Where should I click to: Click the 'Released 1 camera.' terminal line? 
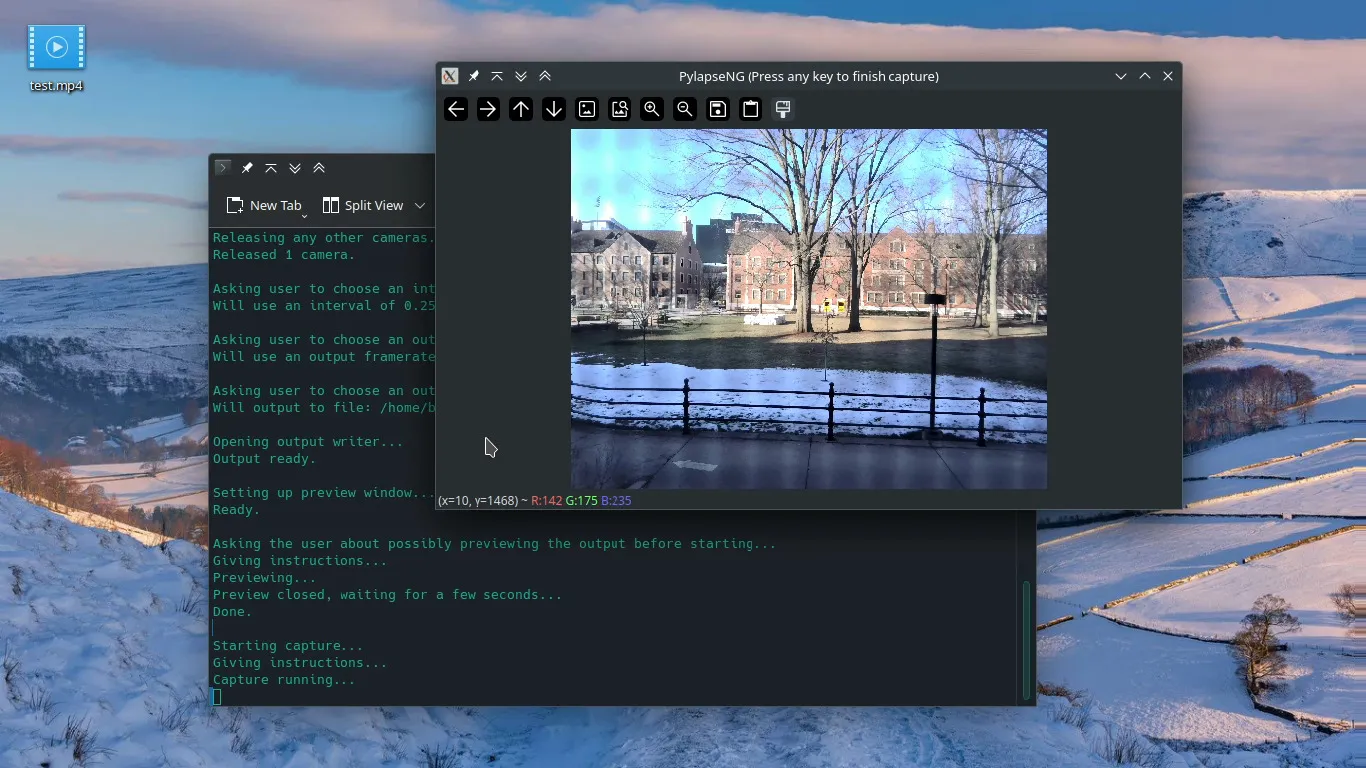pos(284,255)
